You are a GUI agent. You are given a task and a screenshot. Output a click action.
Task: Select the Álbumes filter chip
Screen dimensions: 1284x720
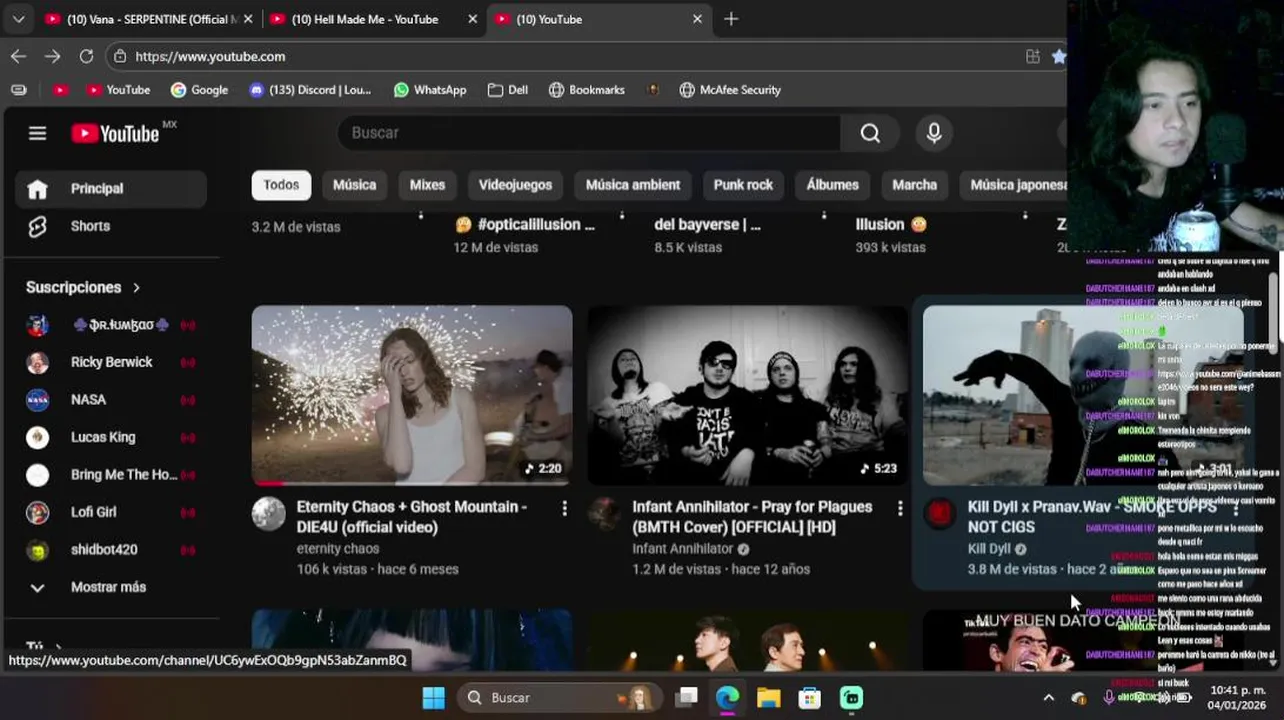(x=833, y=185)
